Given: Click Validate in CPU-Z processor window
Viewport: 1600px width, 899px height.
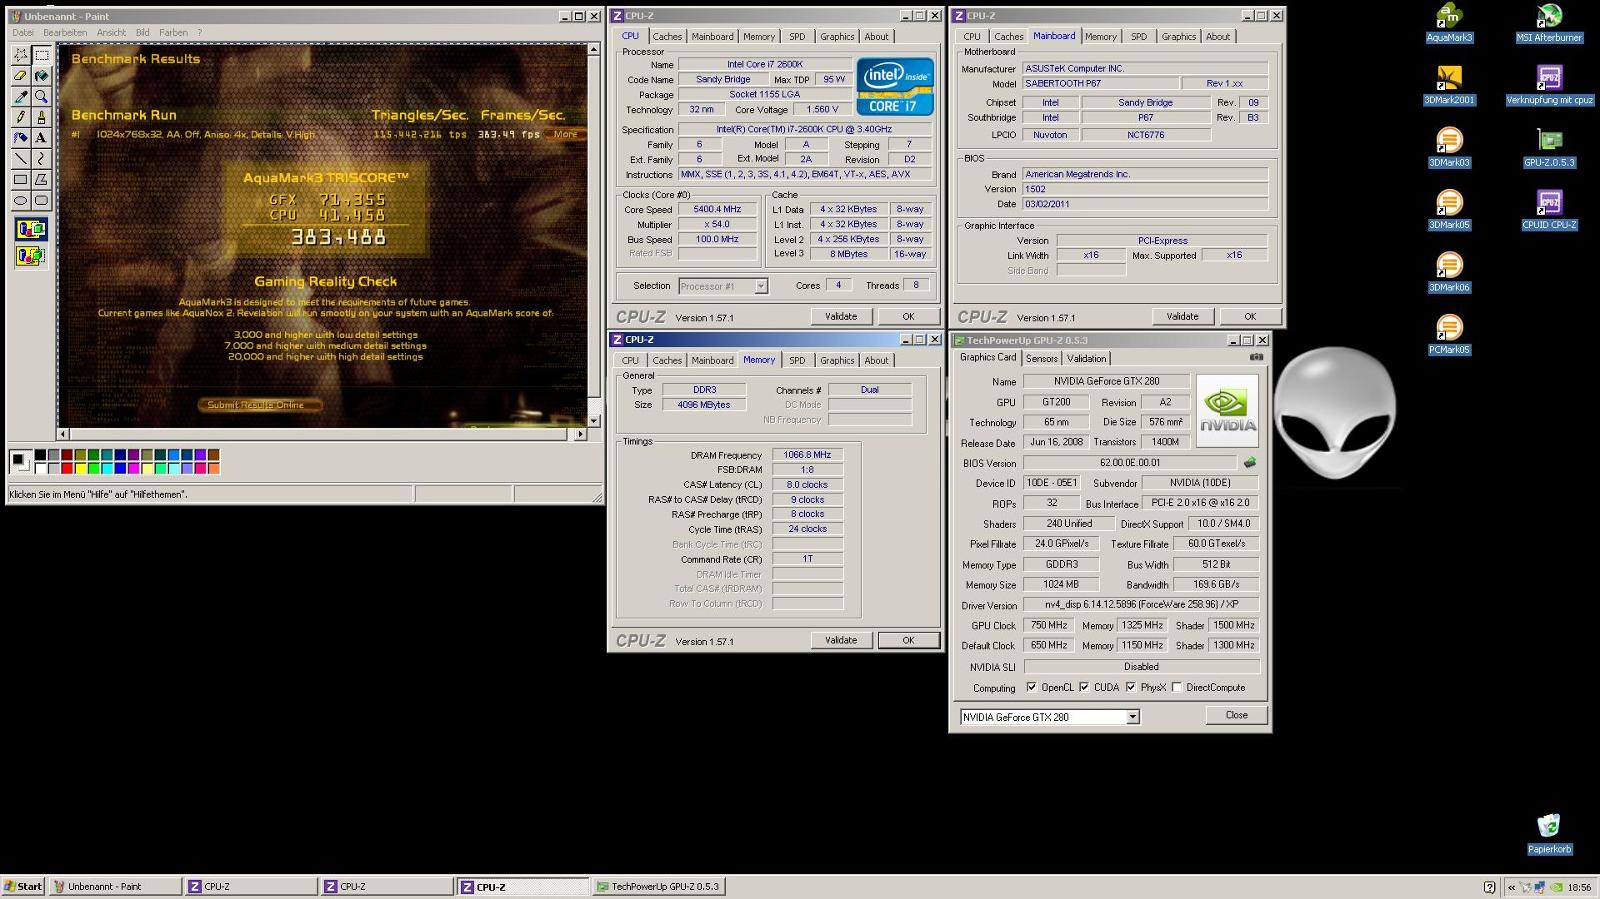Looking at the screenshot, I should pyautogui.click(x=841, y=316).
